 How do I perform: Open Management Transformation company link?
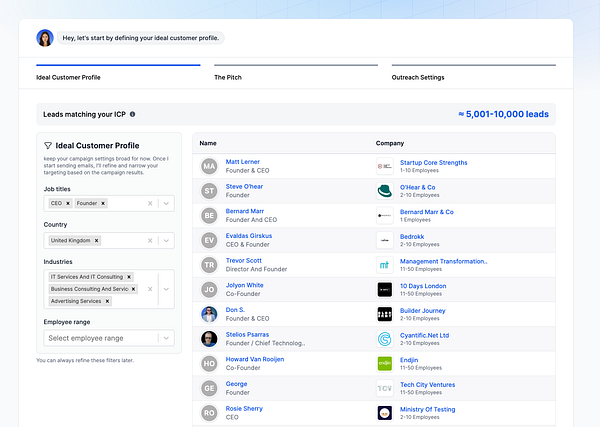point(443,261)
